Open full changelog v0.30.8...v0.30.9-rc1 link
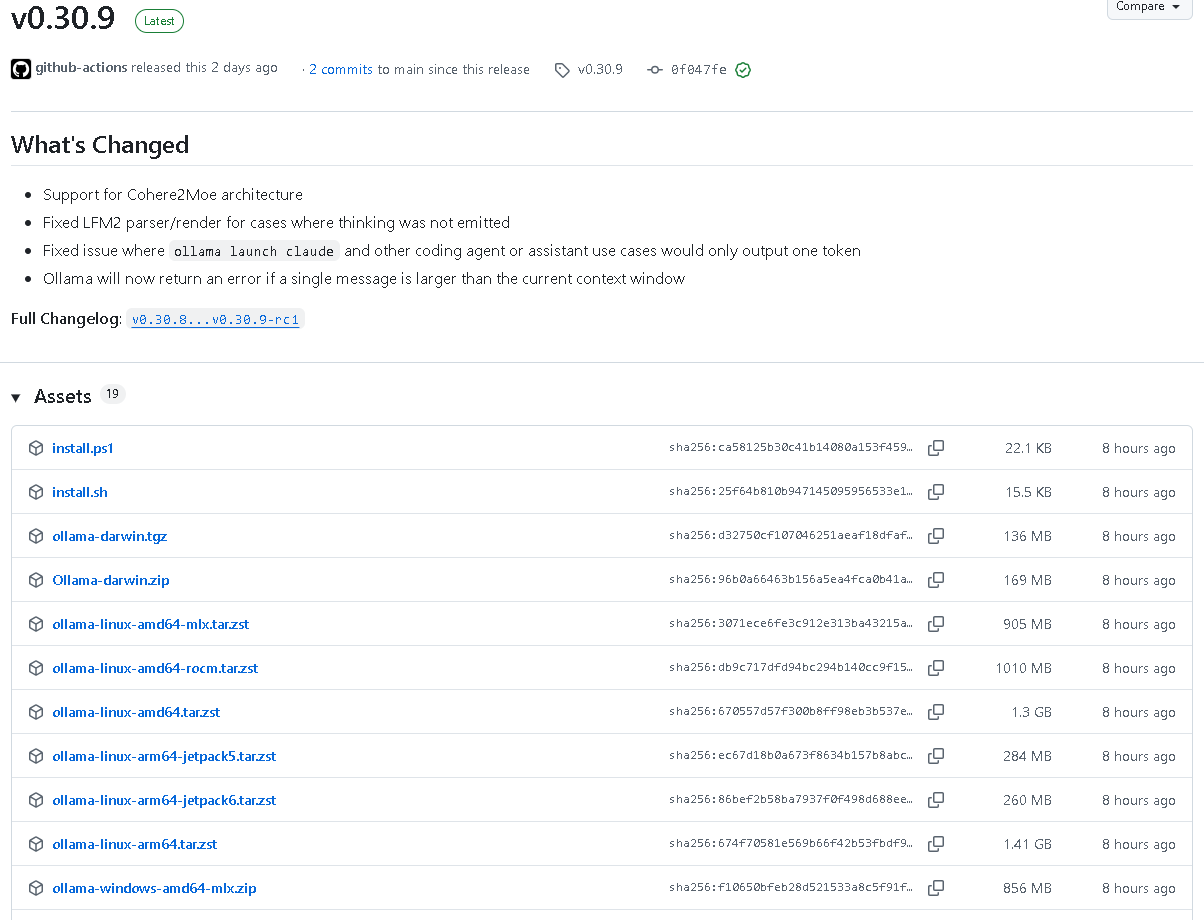The image size is (1204, 920). tap(216, 320)
